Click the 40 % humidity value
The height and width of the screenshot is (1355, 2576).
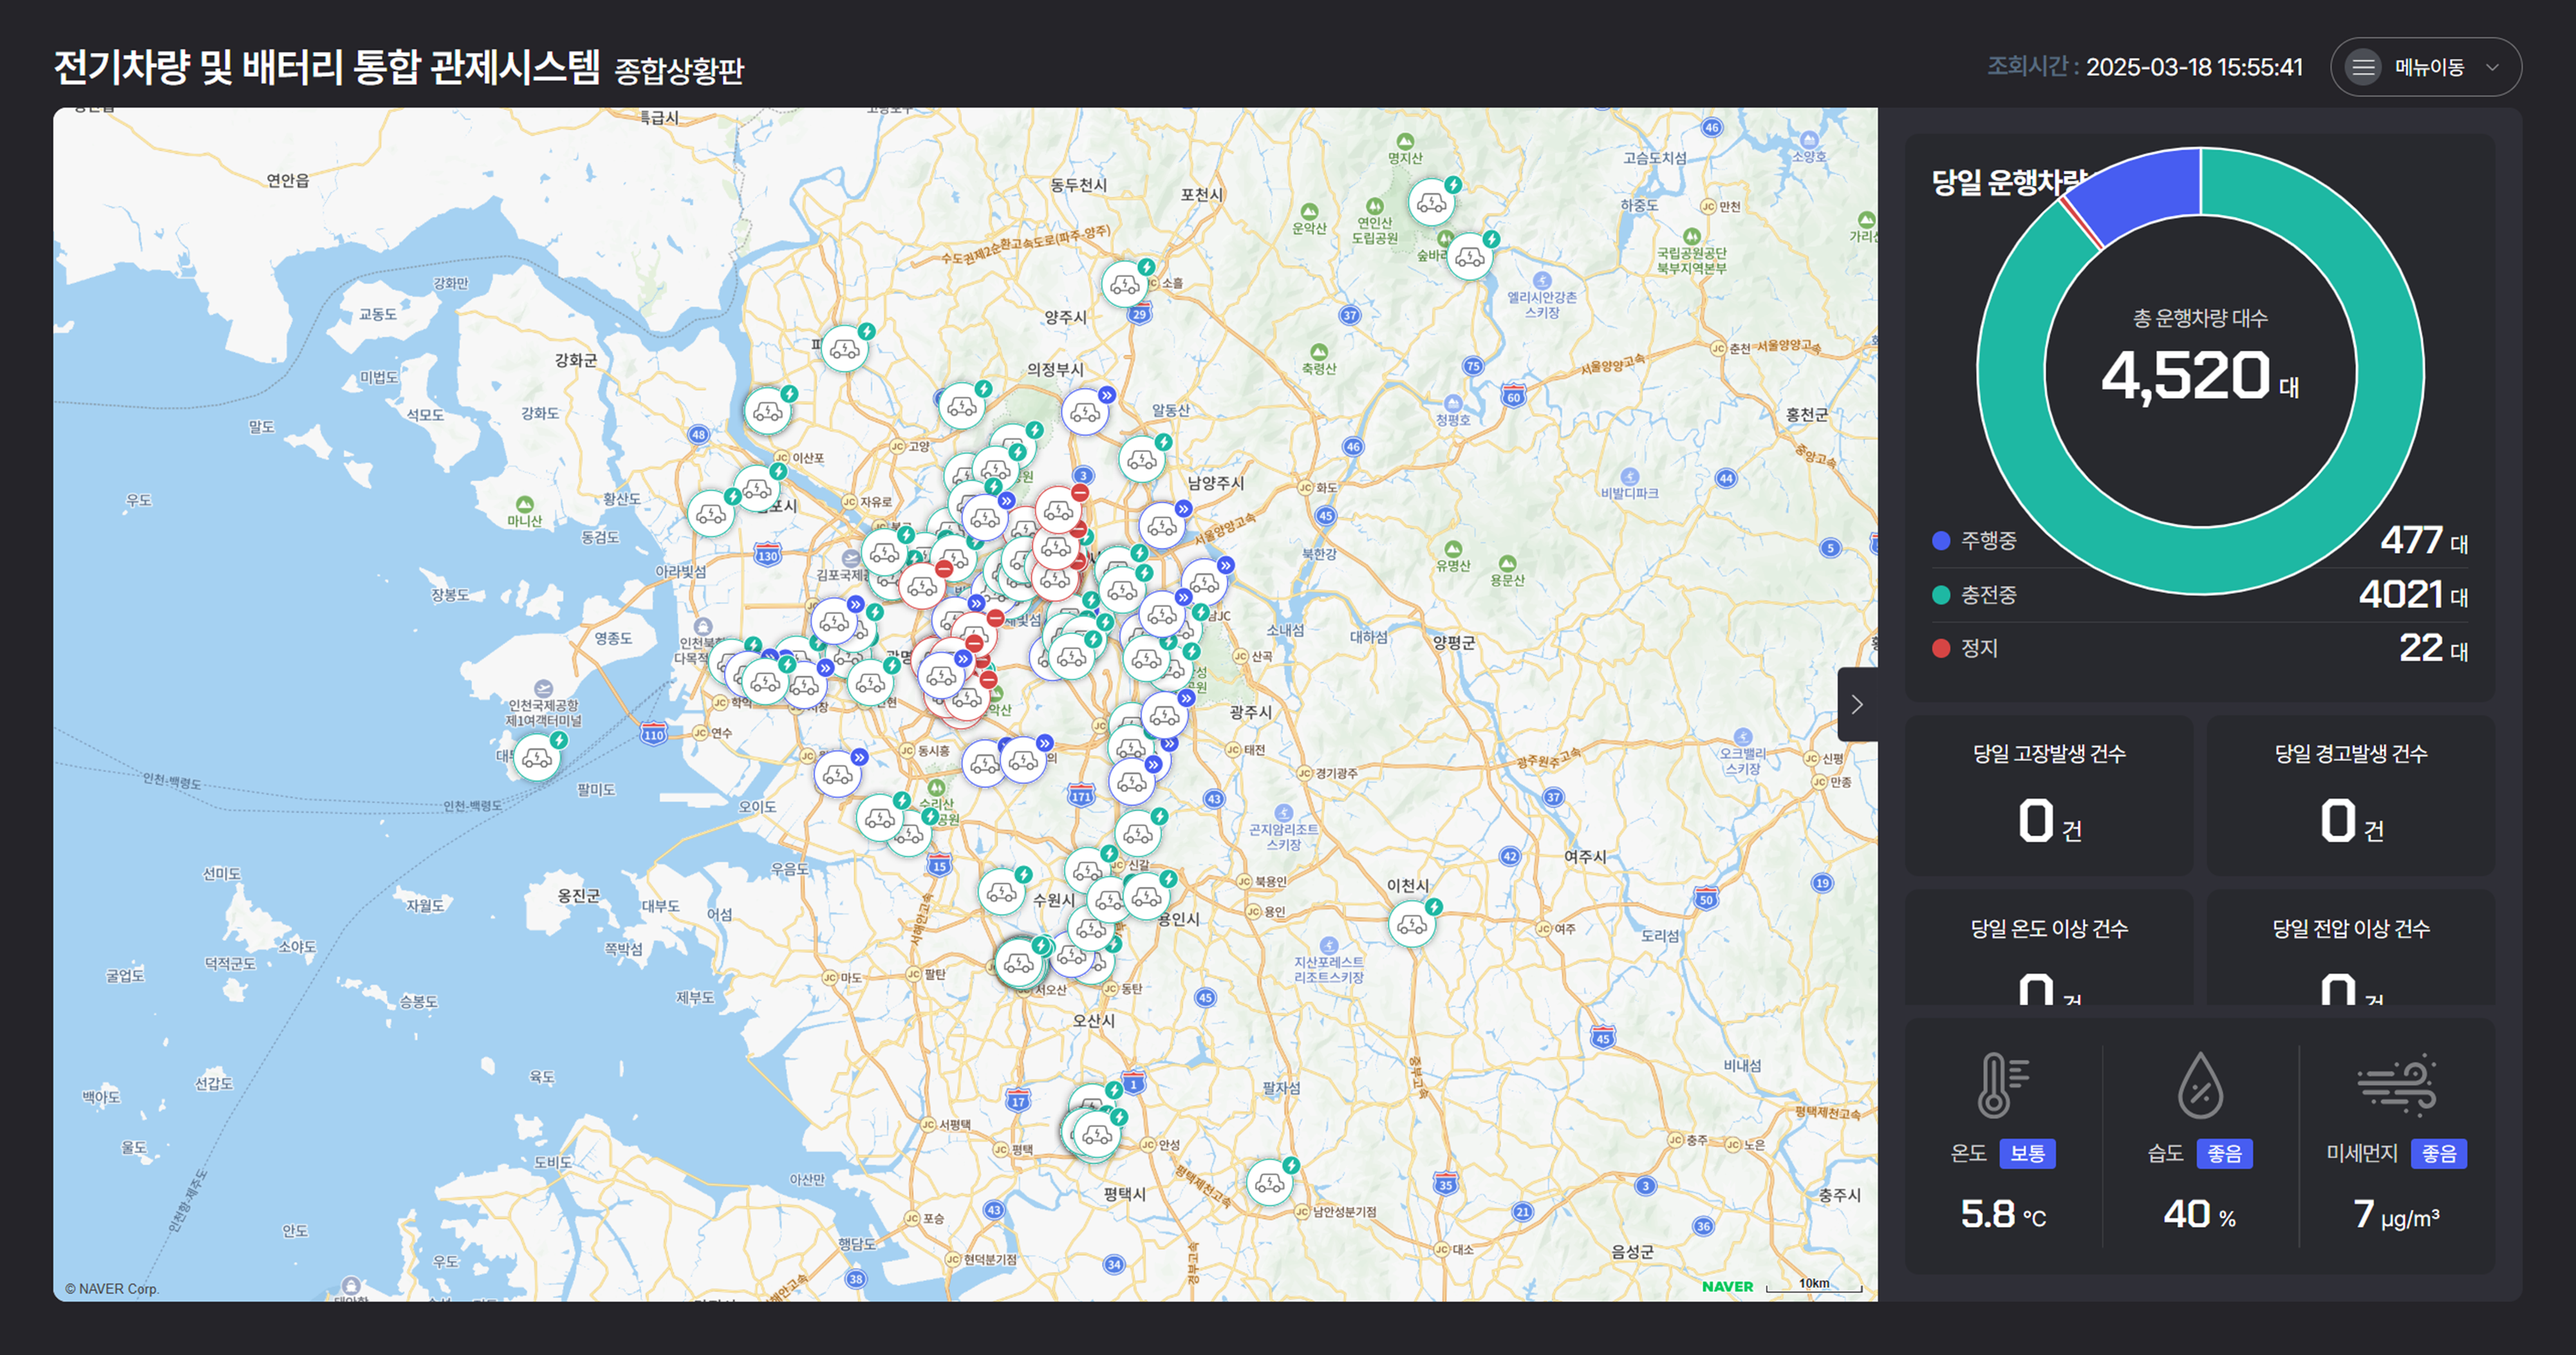coord(2200,1214)
